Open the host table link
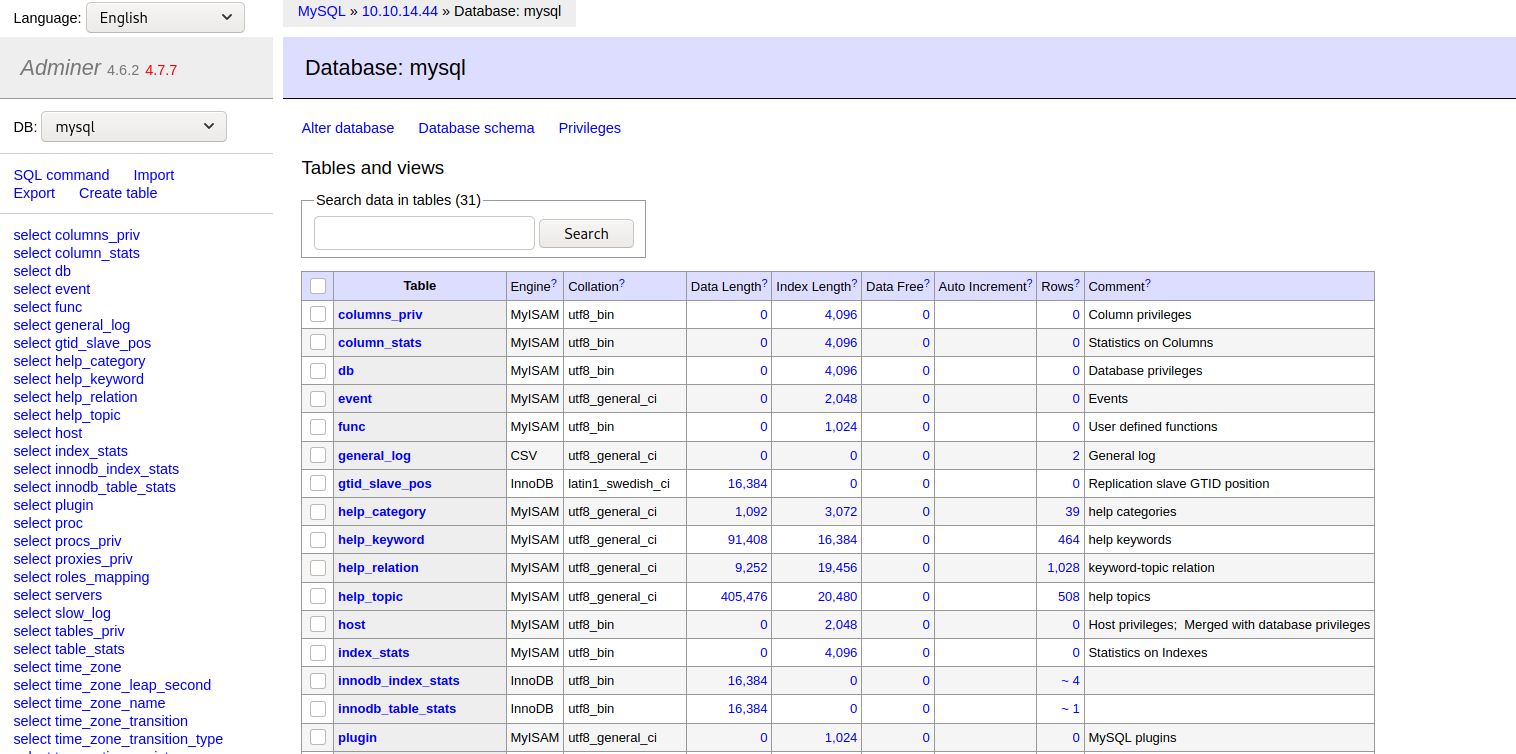 tap(352, 624)
